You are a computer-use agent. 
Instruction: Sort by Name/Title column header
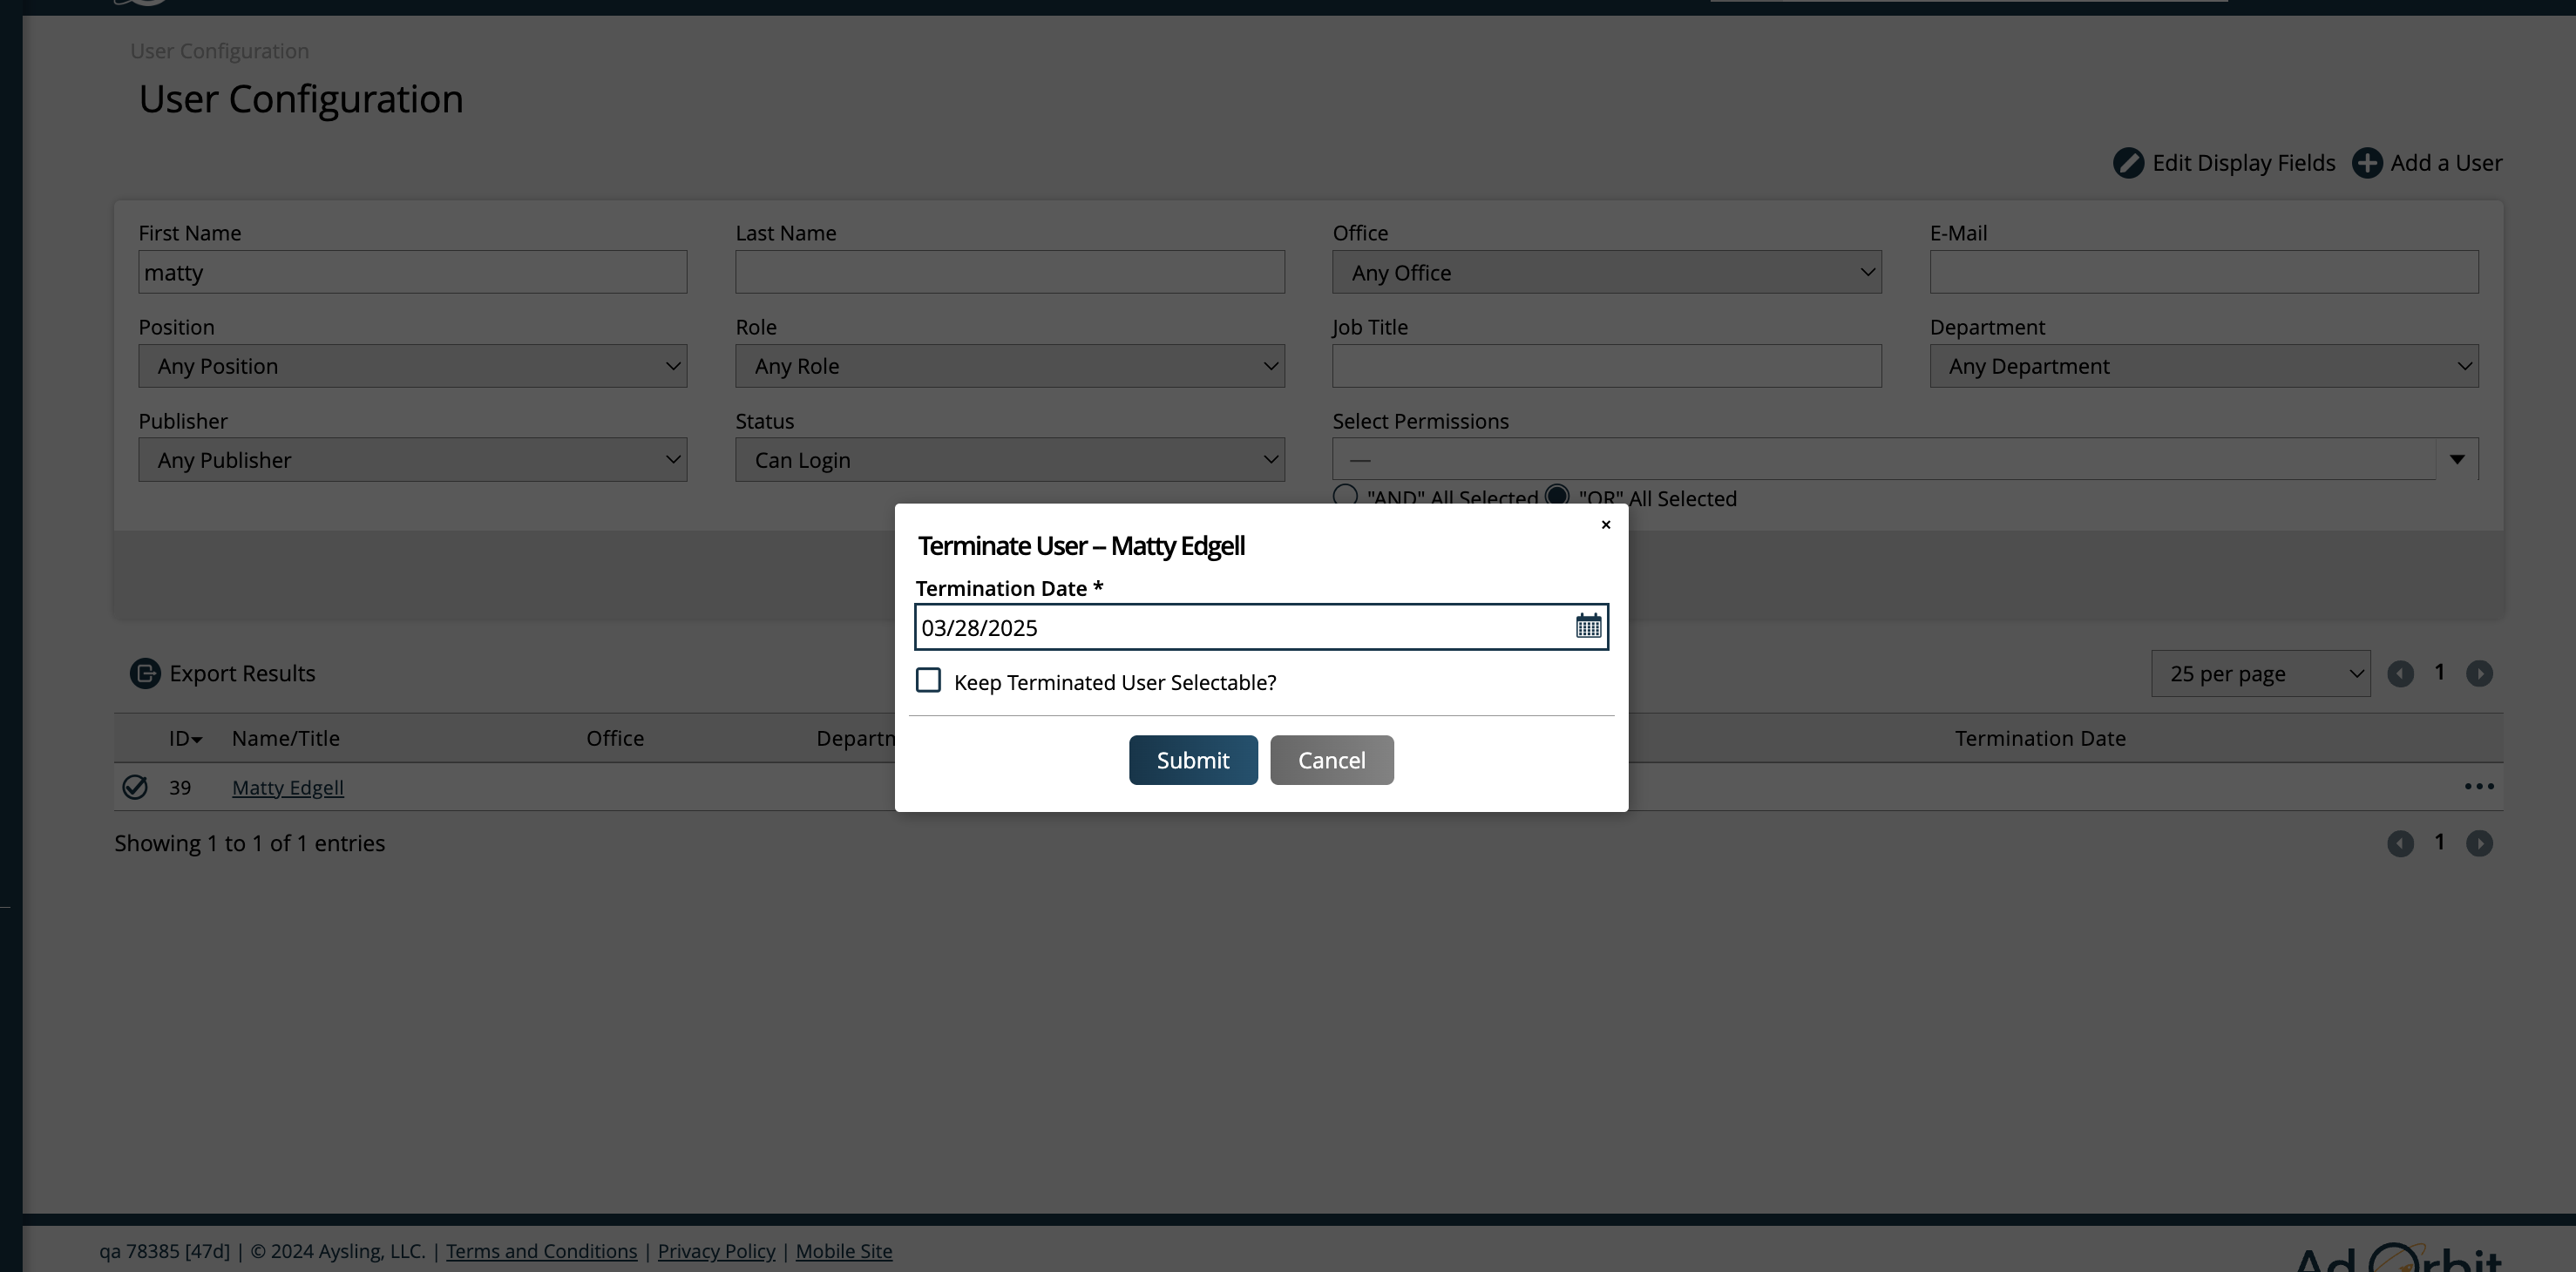(286, 739)
